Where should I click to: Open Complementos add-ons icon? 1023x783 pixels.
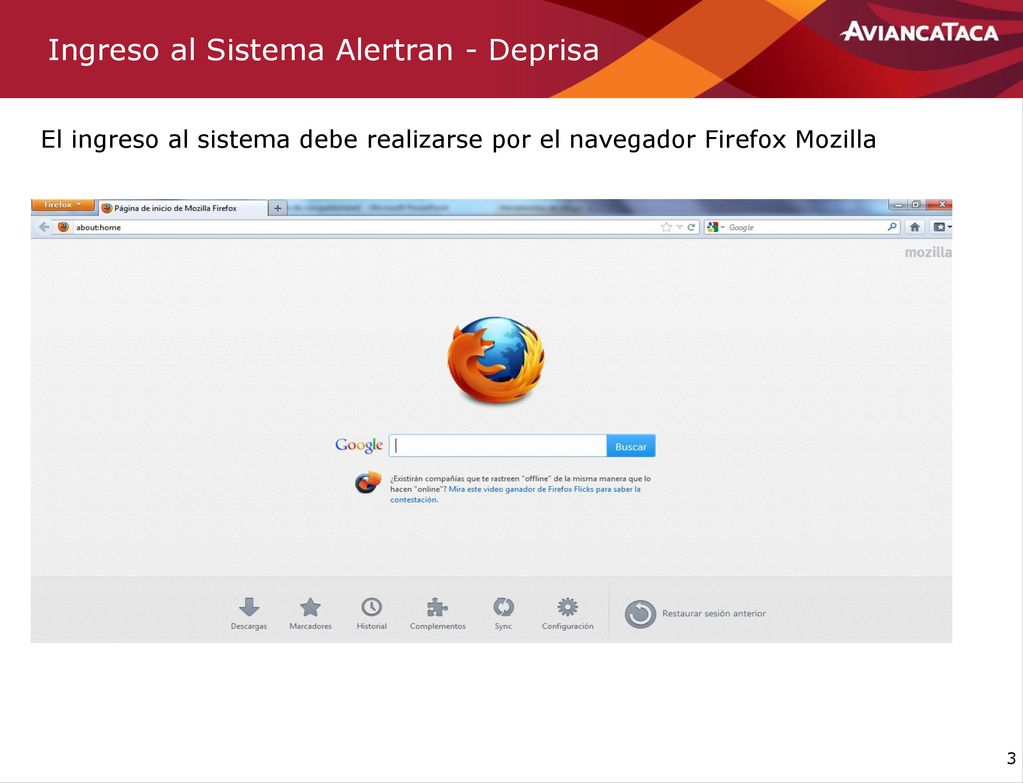coord(438,613)
